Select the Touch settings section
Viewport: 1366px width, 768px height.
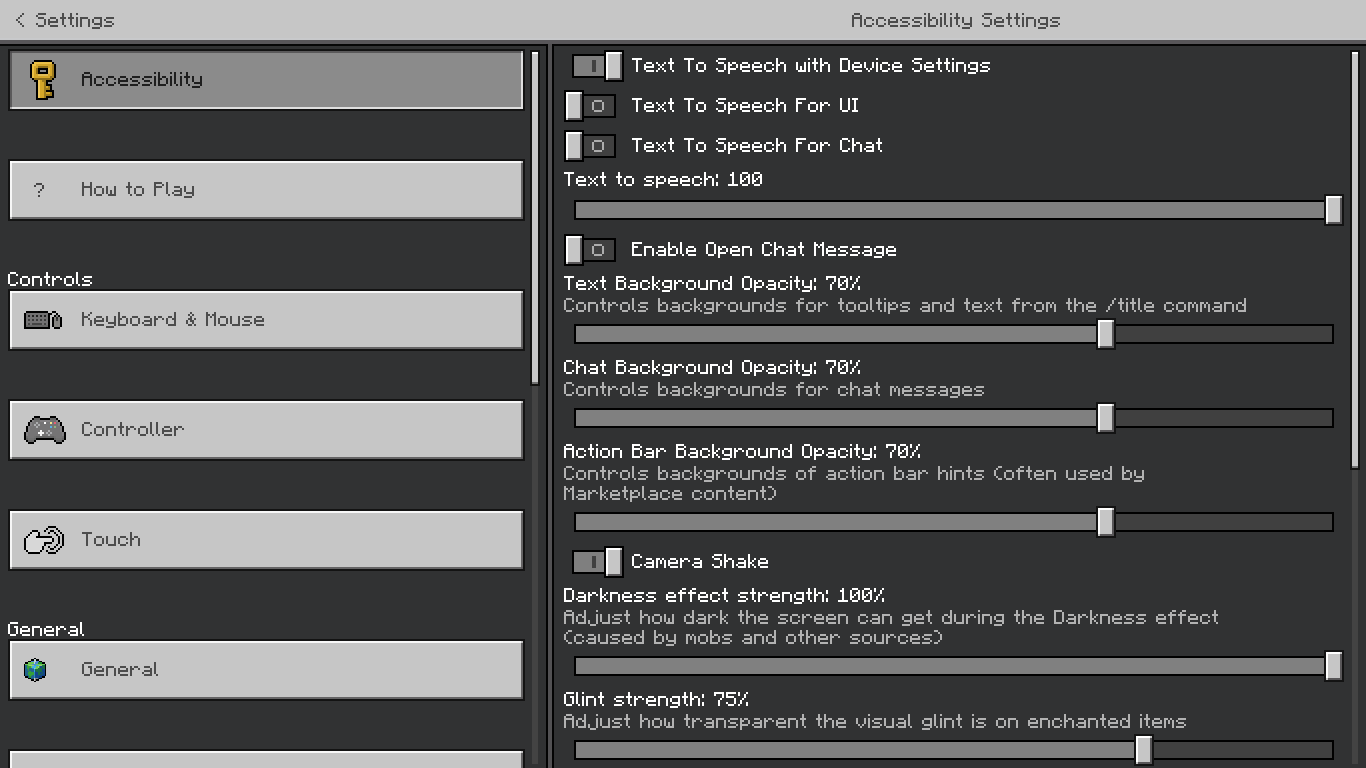point(266,540)
